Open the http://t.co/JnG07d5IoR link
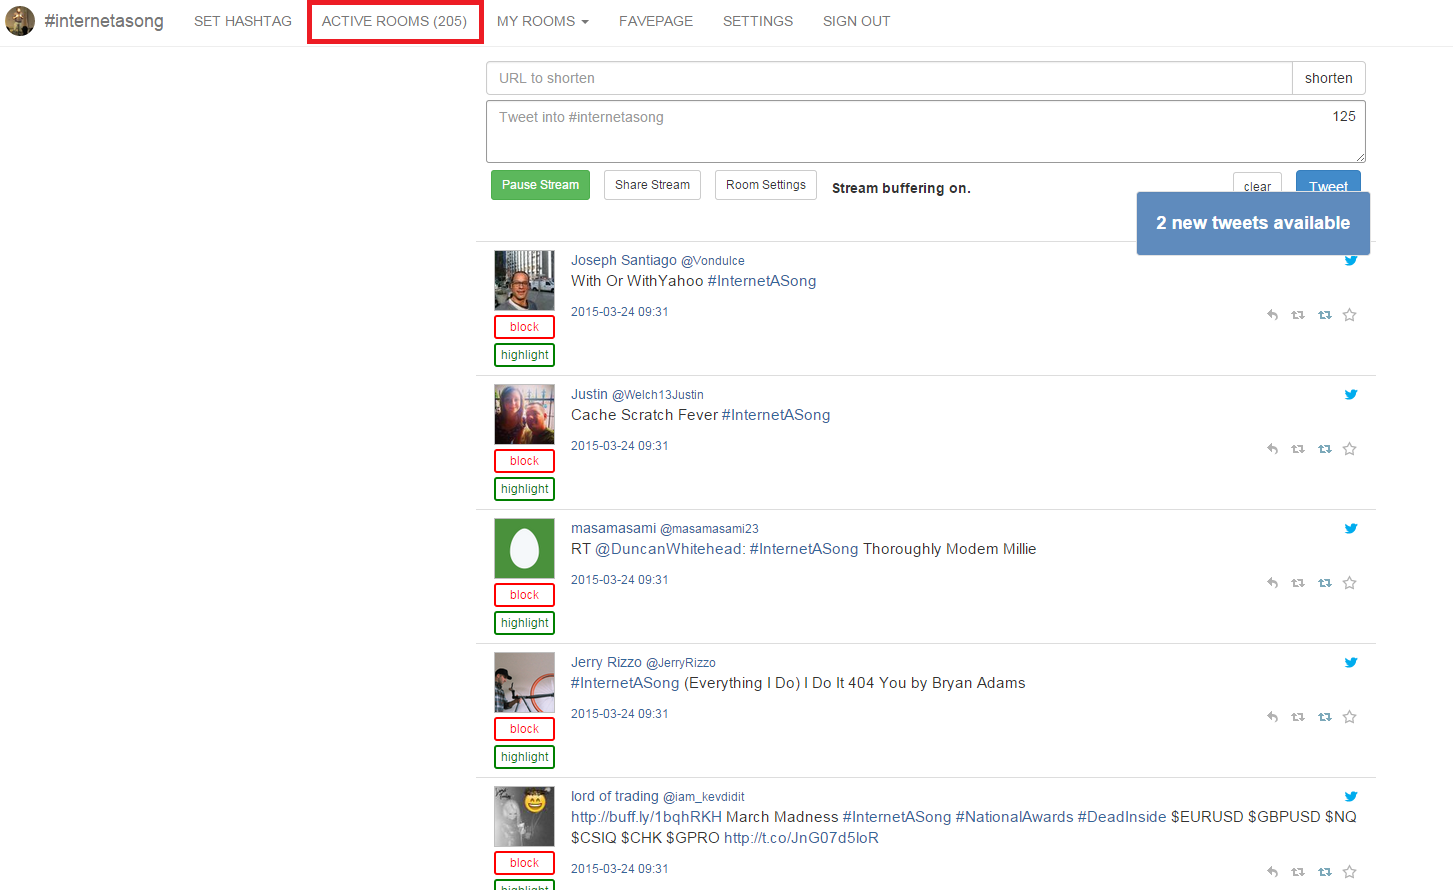 point(801,838)
